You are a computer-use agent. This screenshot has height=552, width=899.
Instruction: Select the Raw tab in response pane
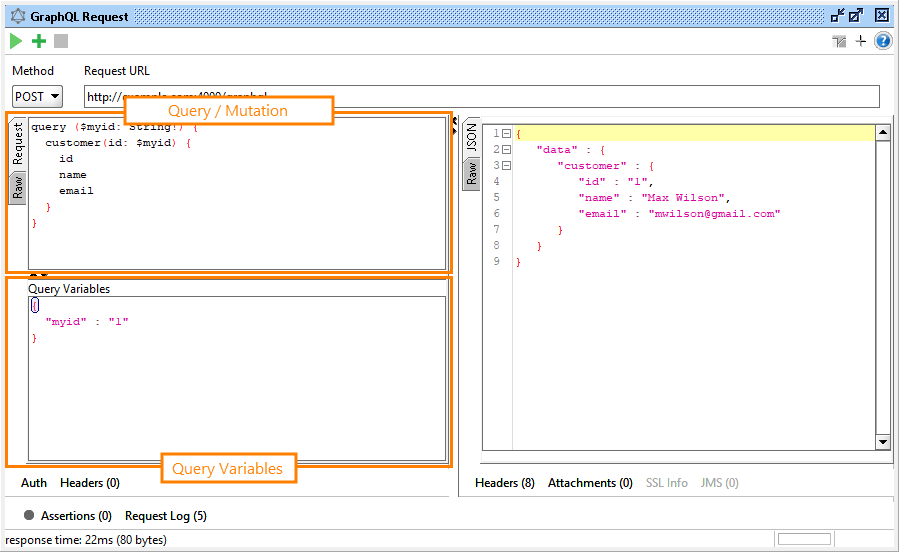tap(471, 174)
